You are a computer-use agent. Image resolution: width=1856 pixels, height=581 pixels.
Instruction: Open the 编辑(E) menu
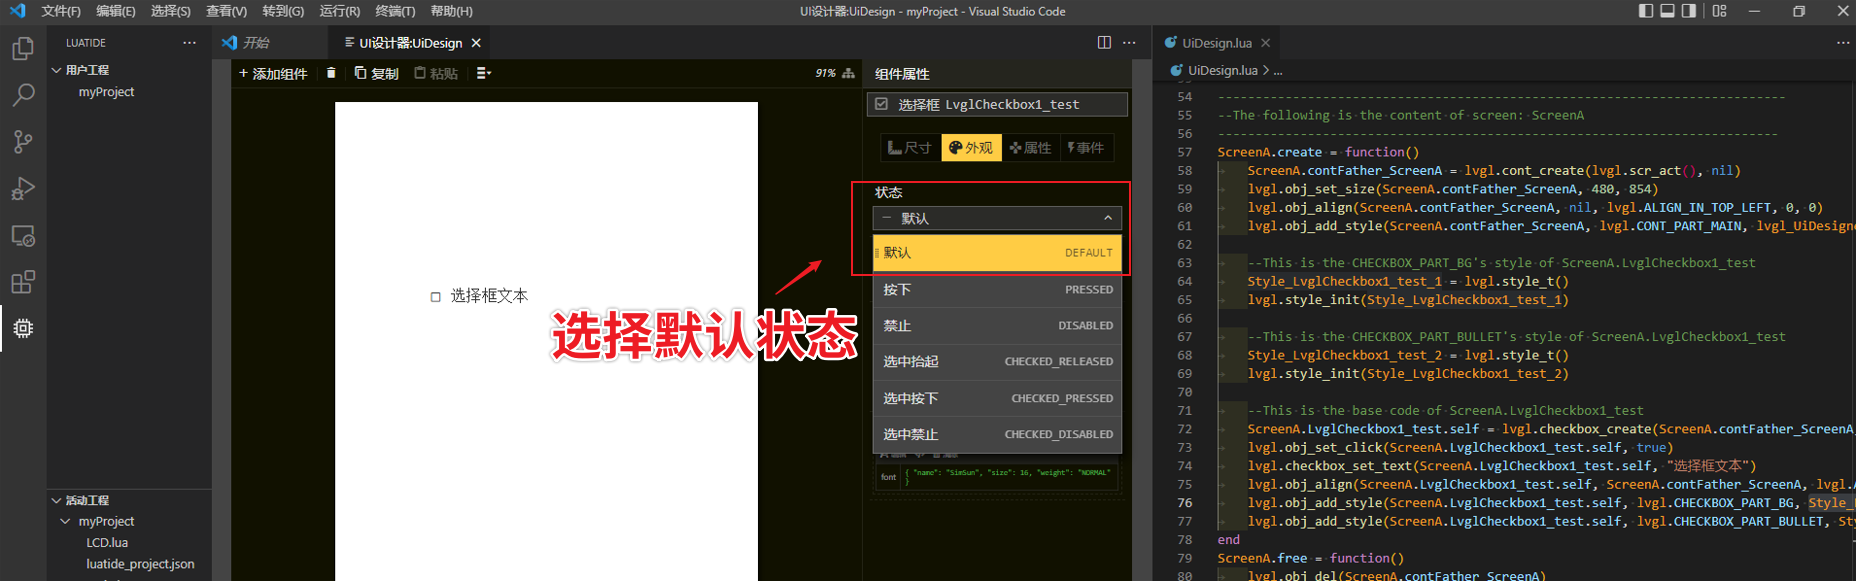[116, 11]
